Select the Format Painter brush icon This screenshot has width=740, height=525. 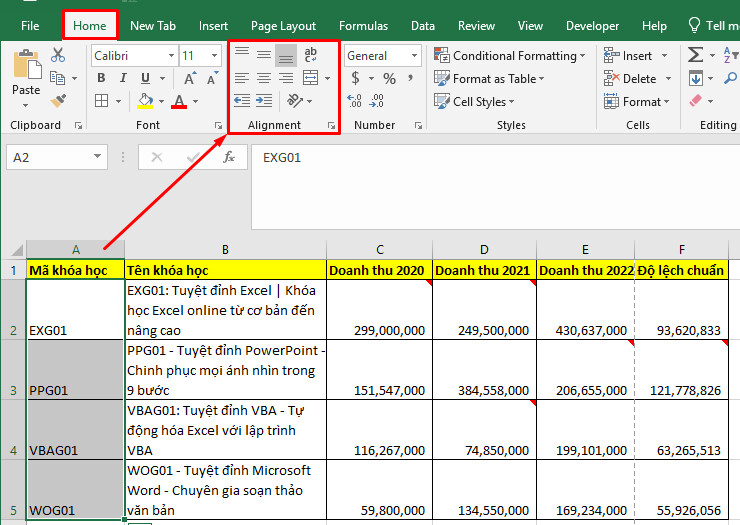click(58, 101)
